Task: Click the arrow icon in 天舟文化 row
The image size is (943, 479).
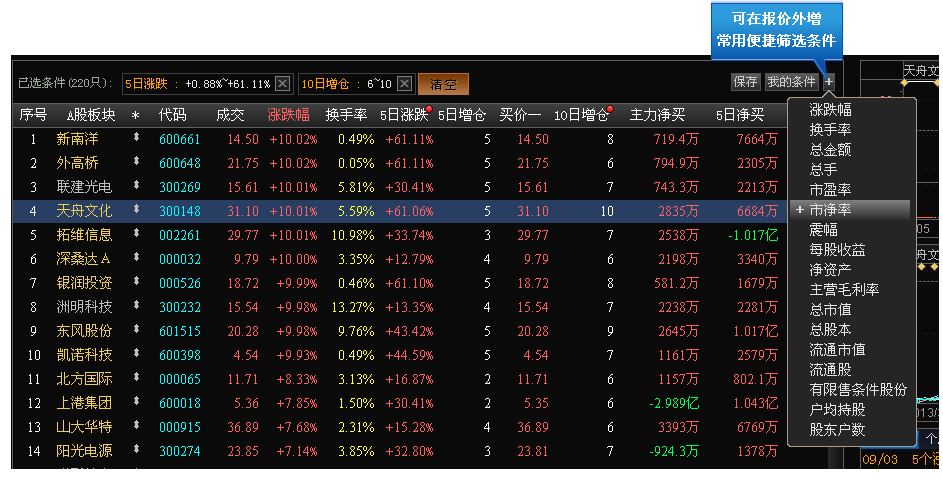Action: coord(137,209)
